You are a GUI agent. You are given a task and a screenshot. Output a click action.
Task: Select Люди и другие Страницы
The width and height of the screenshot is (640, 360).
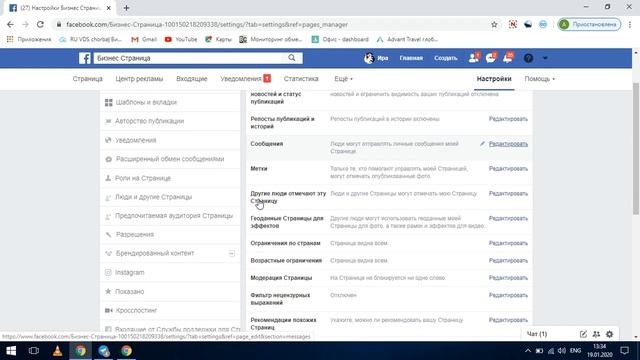coord(170,197)
